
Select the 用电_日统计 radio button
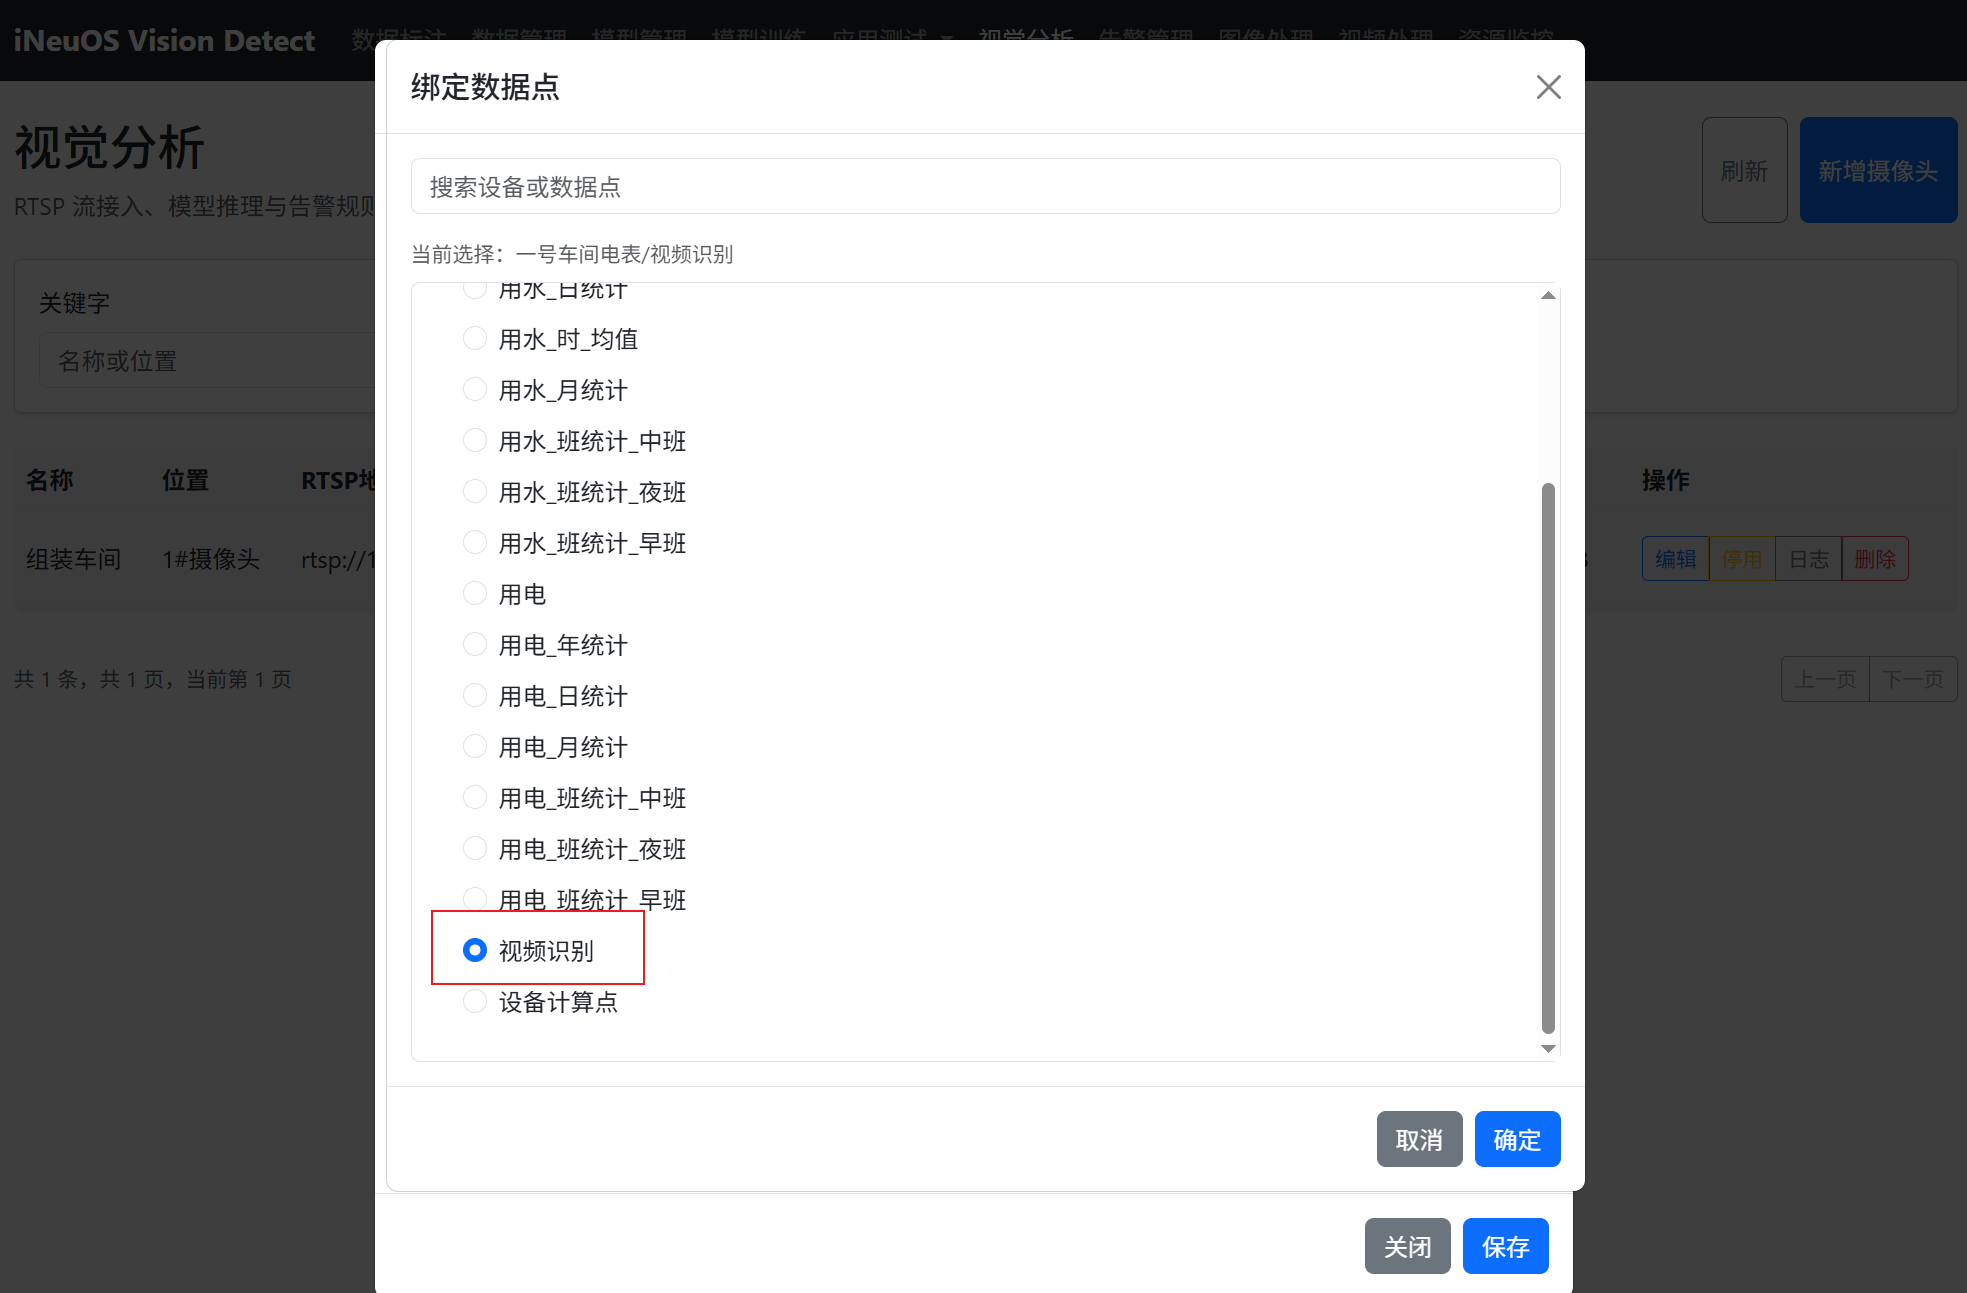click(x=475, y=695)
